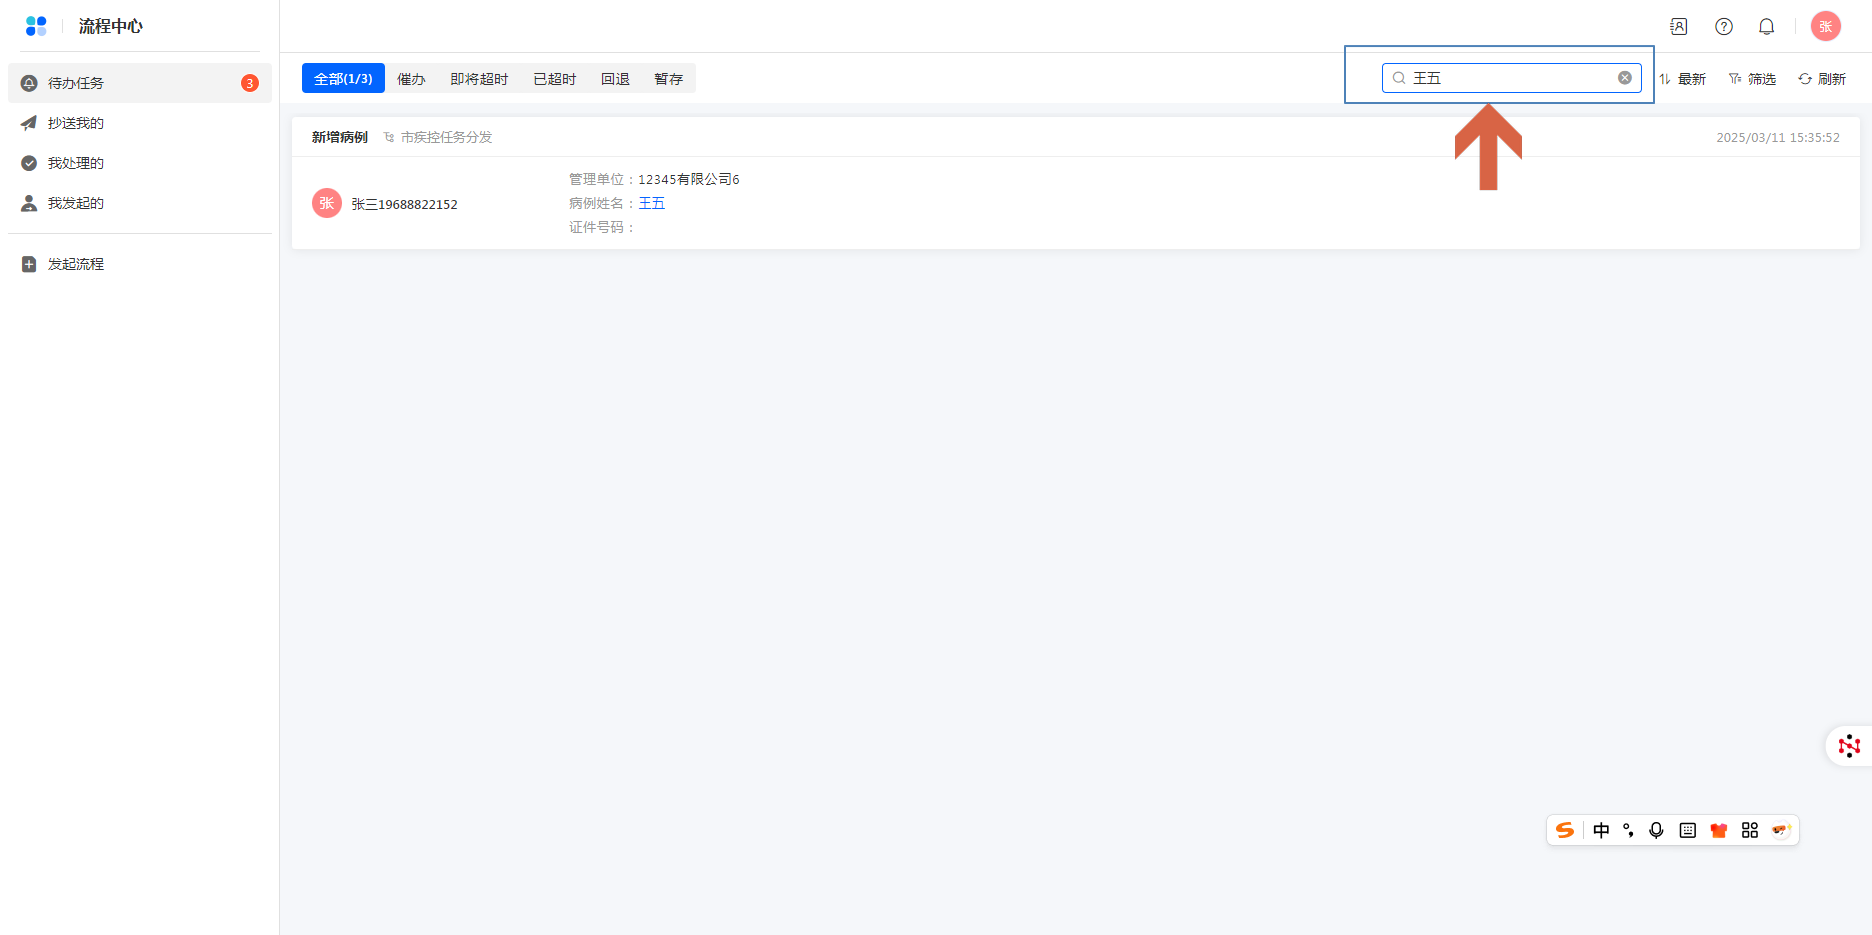Switch to the 即将超时 tab
The image size is (1872, 935).
point(479,79)
